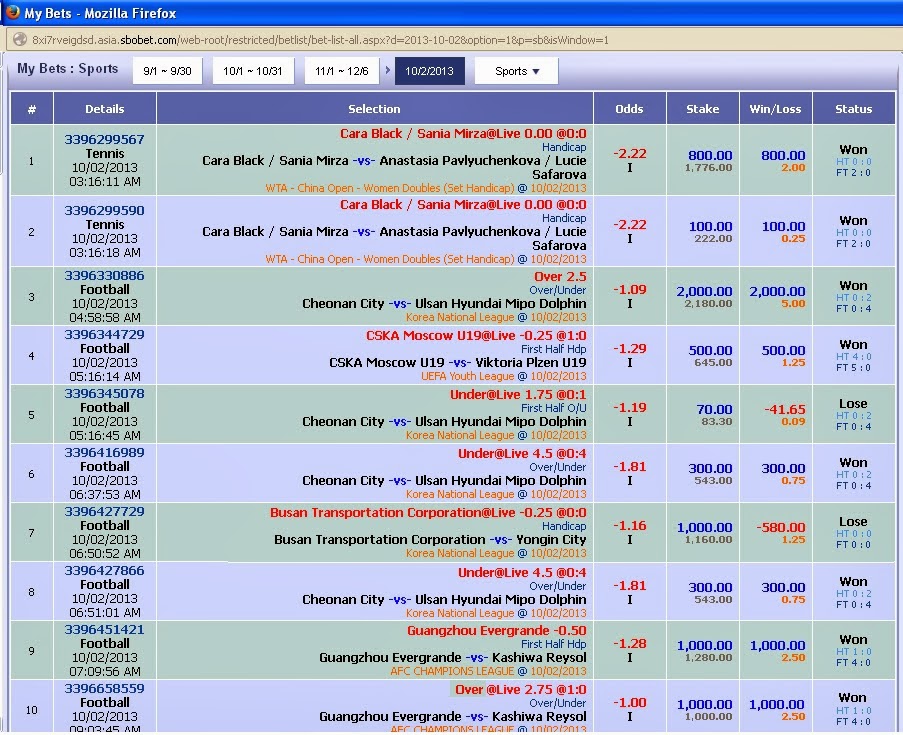This screenshot has height=735, width=903.
Task: Click the Selection column header
Action: pyautogui.click(x=374, y=109)
